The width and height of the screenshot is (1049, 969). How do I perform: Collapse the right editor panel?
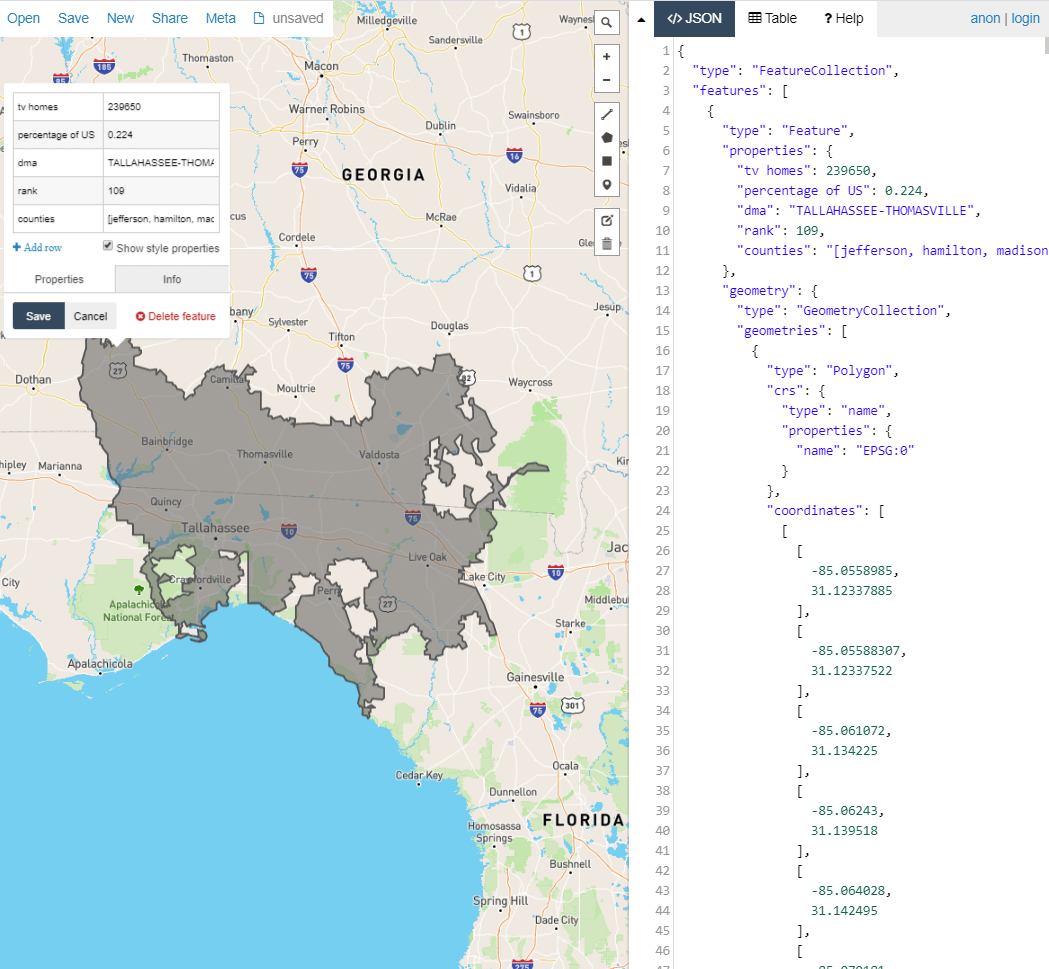coord(641,17)
